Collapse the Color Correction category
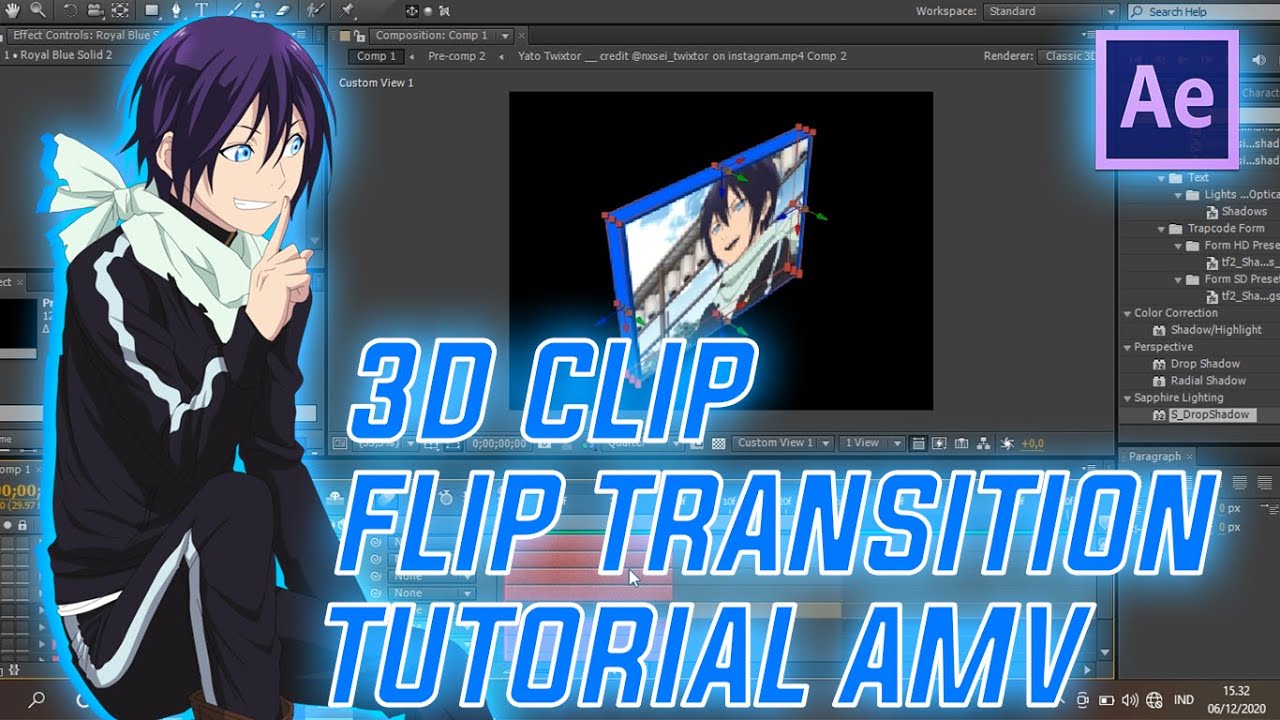 [x=1127, y=313]
